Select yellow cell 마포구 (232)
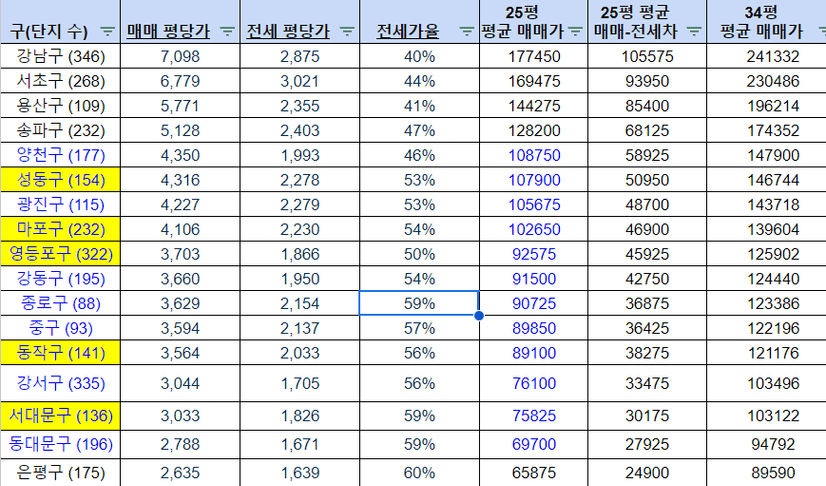Screen dimensions: 826x486 [x=61, y=229]
